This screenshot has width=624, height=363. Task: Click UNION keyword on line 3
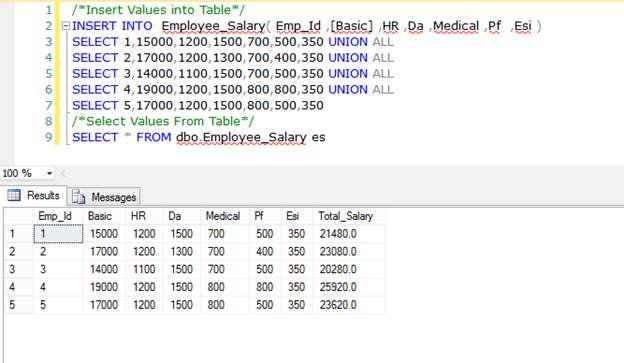click(x=348, y=42)
